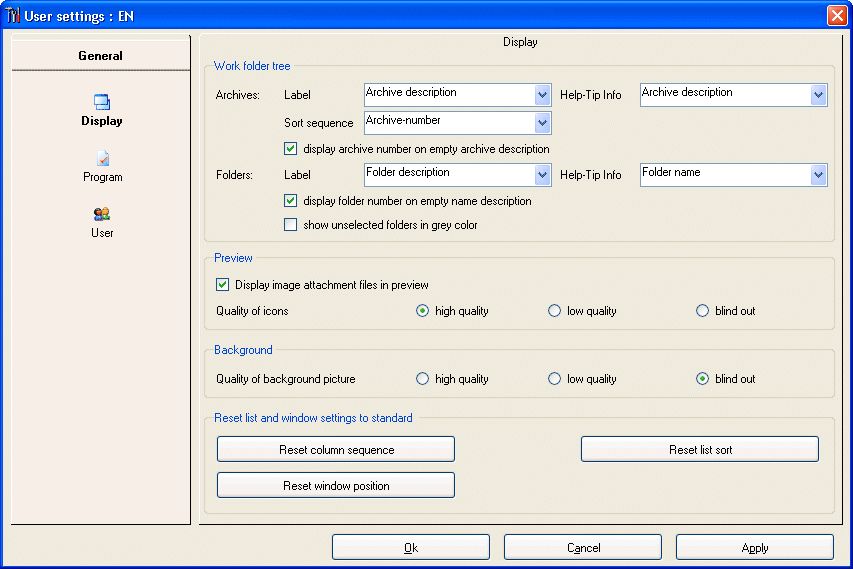
Task: Click Apply to save settings
Action: pyautogui.click(x=755, y=547)
